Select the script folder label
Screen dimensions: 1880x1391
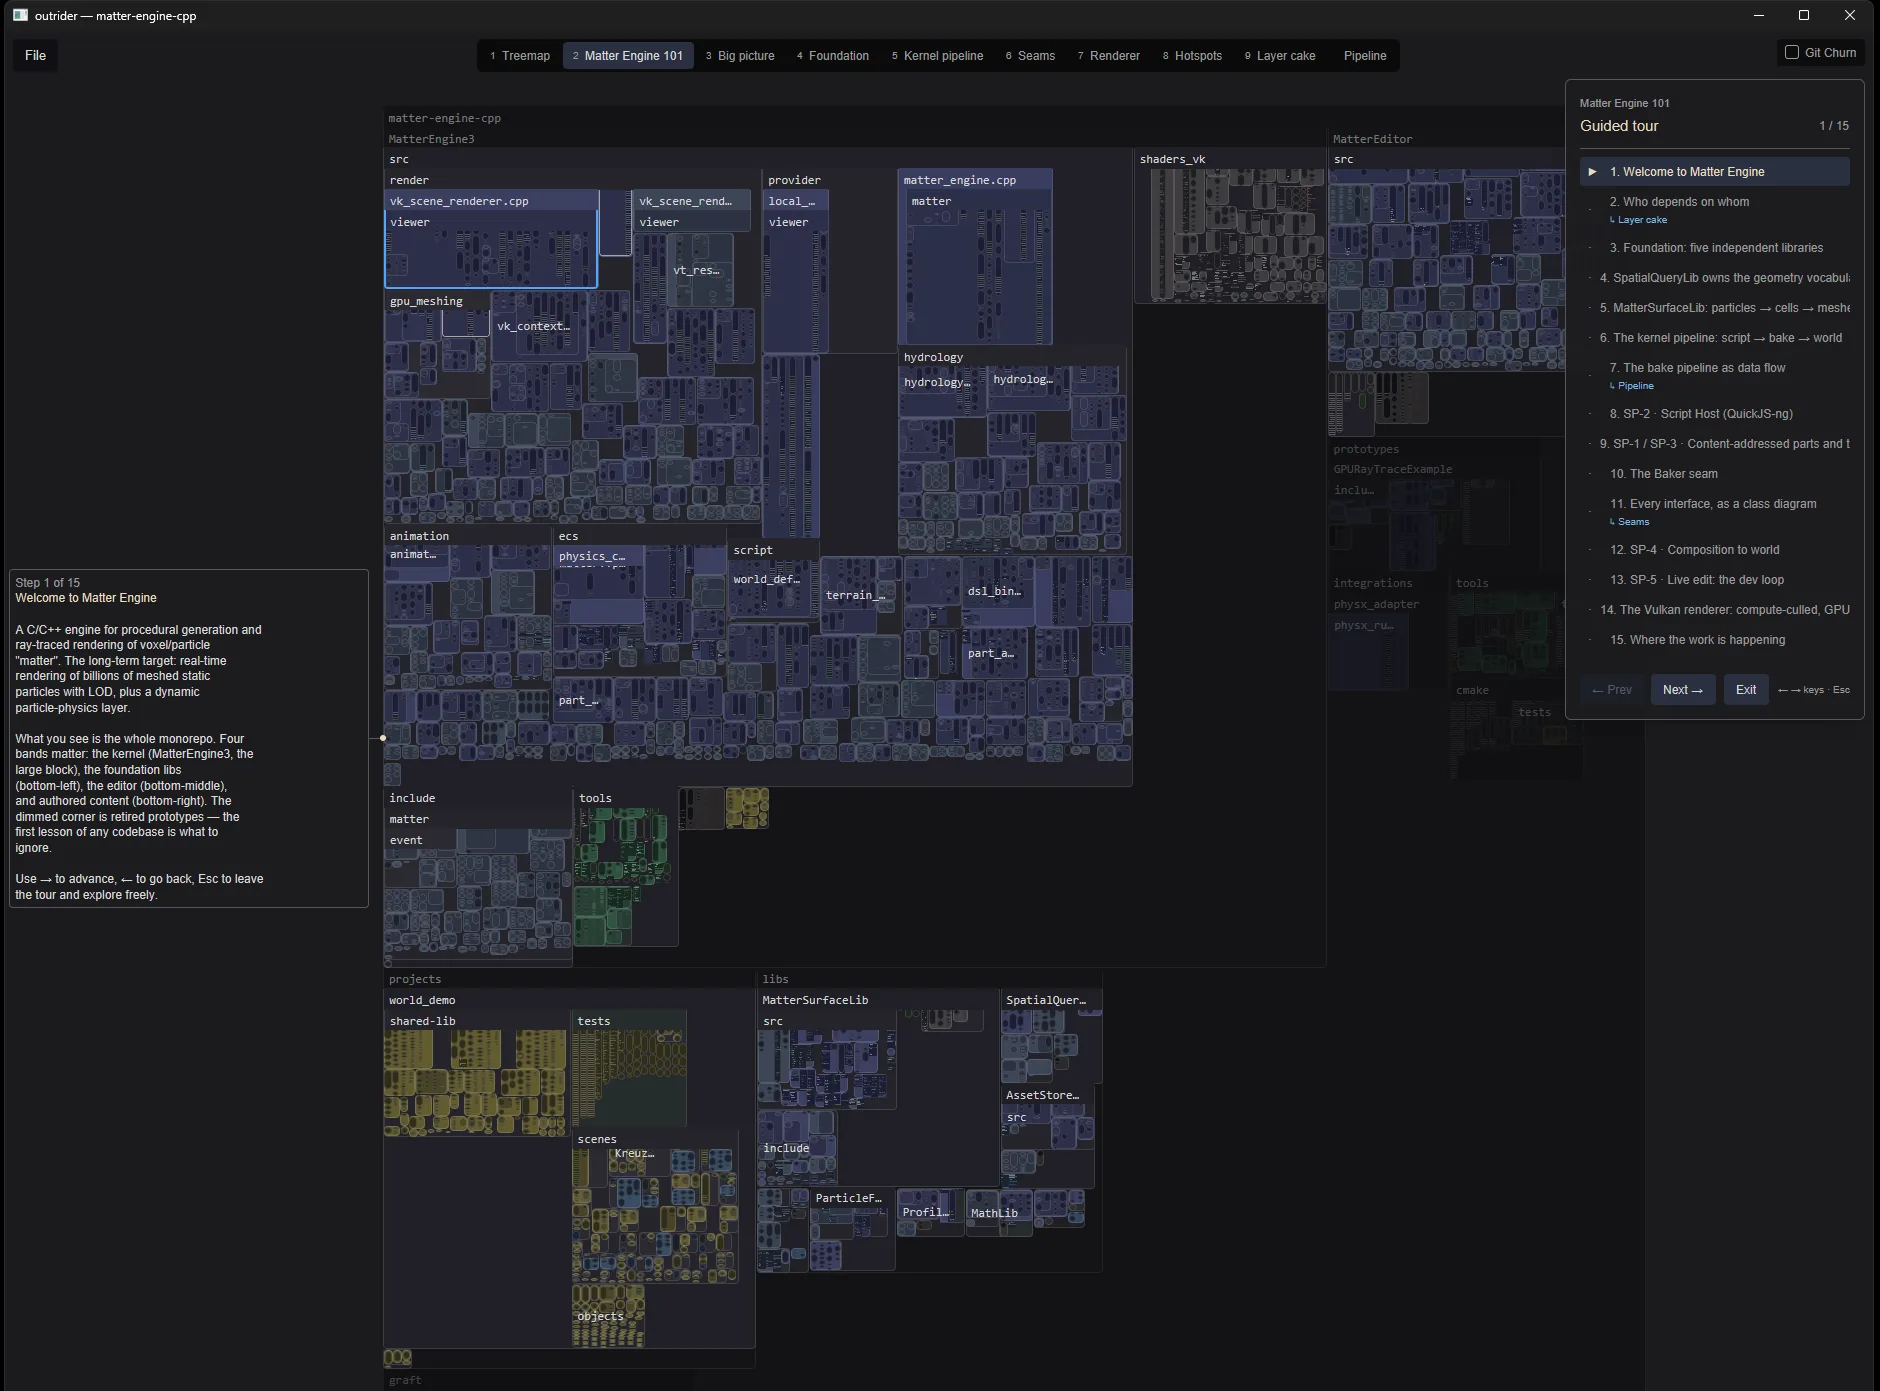pyautogui.click(x=753, y=550)
